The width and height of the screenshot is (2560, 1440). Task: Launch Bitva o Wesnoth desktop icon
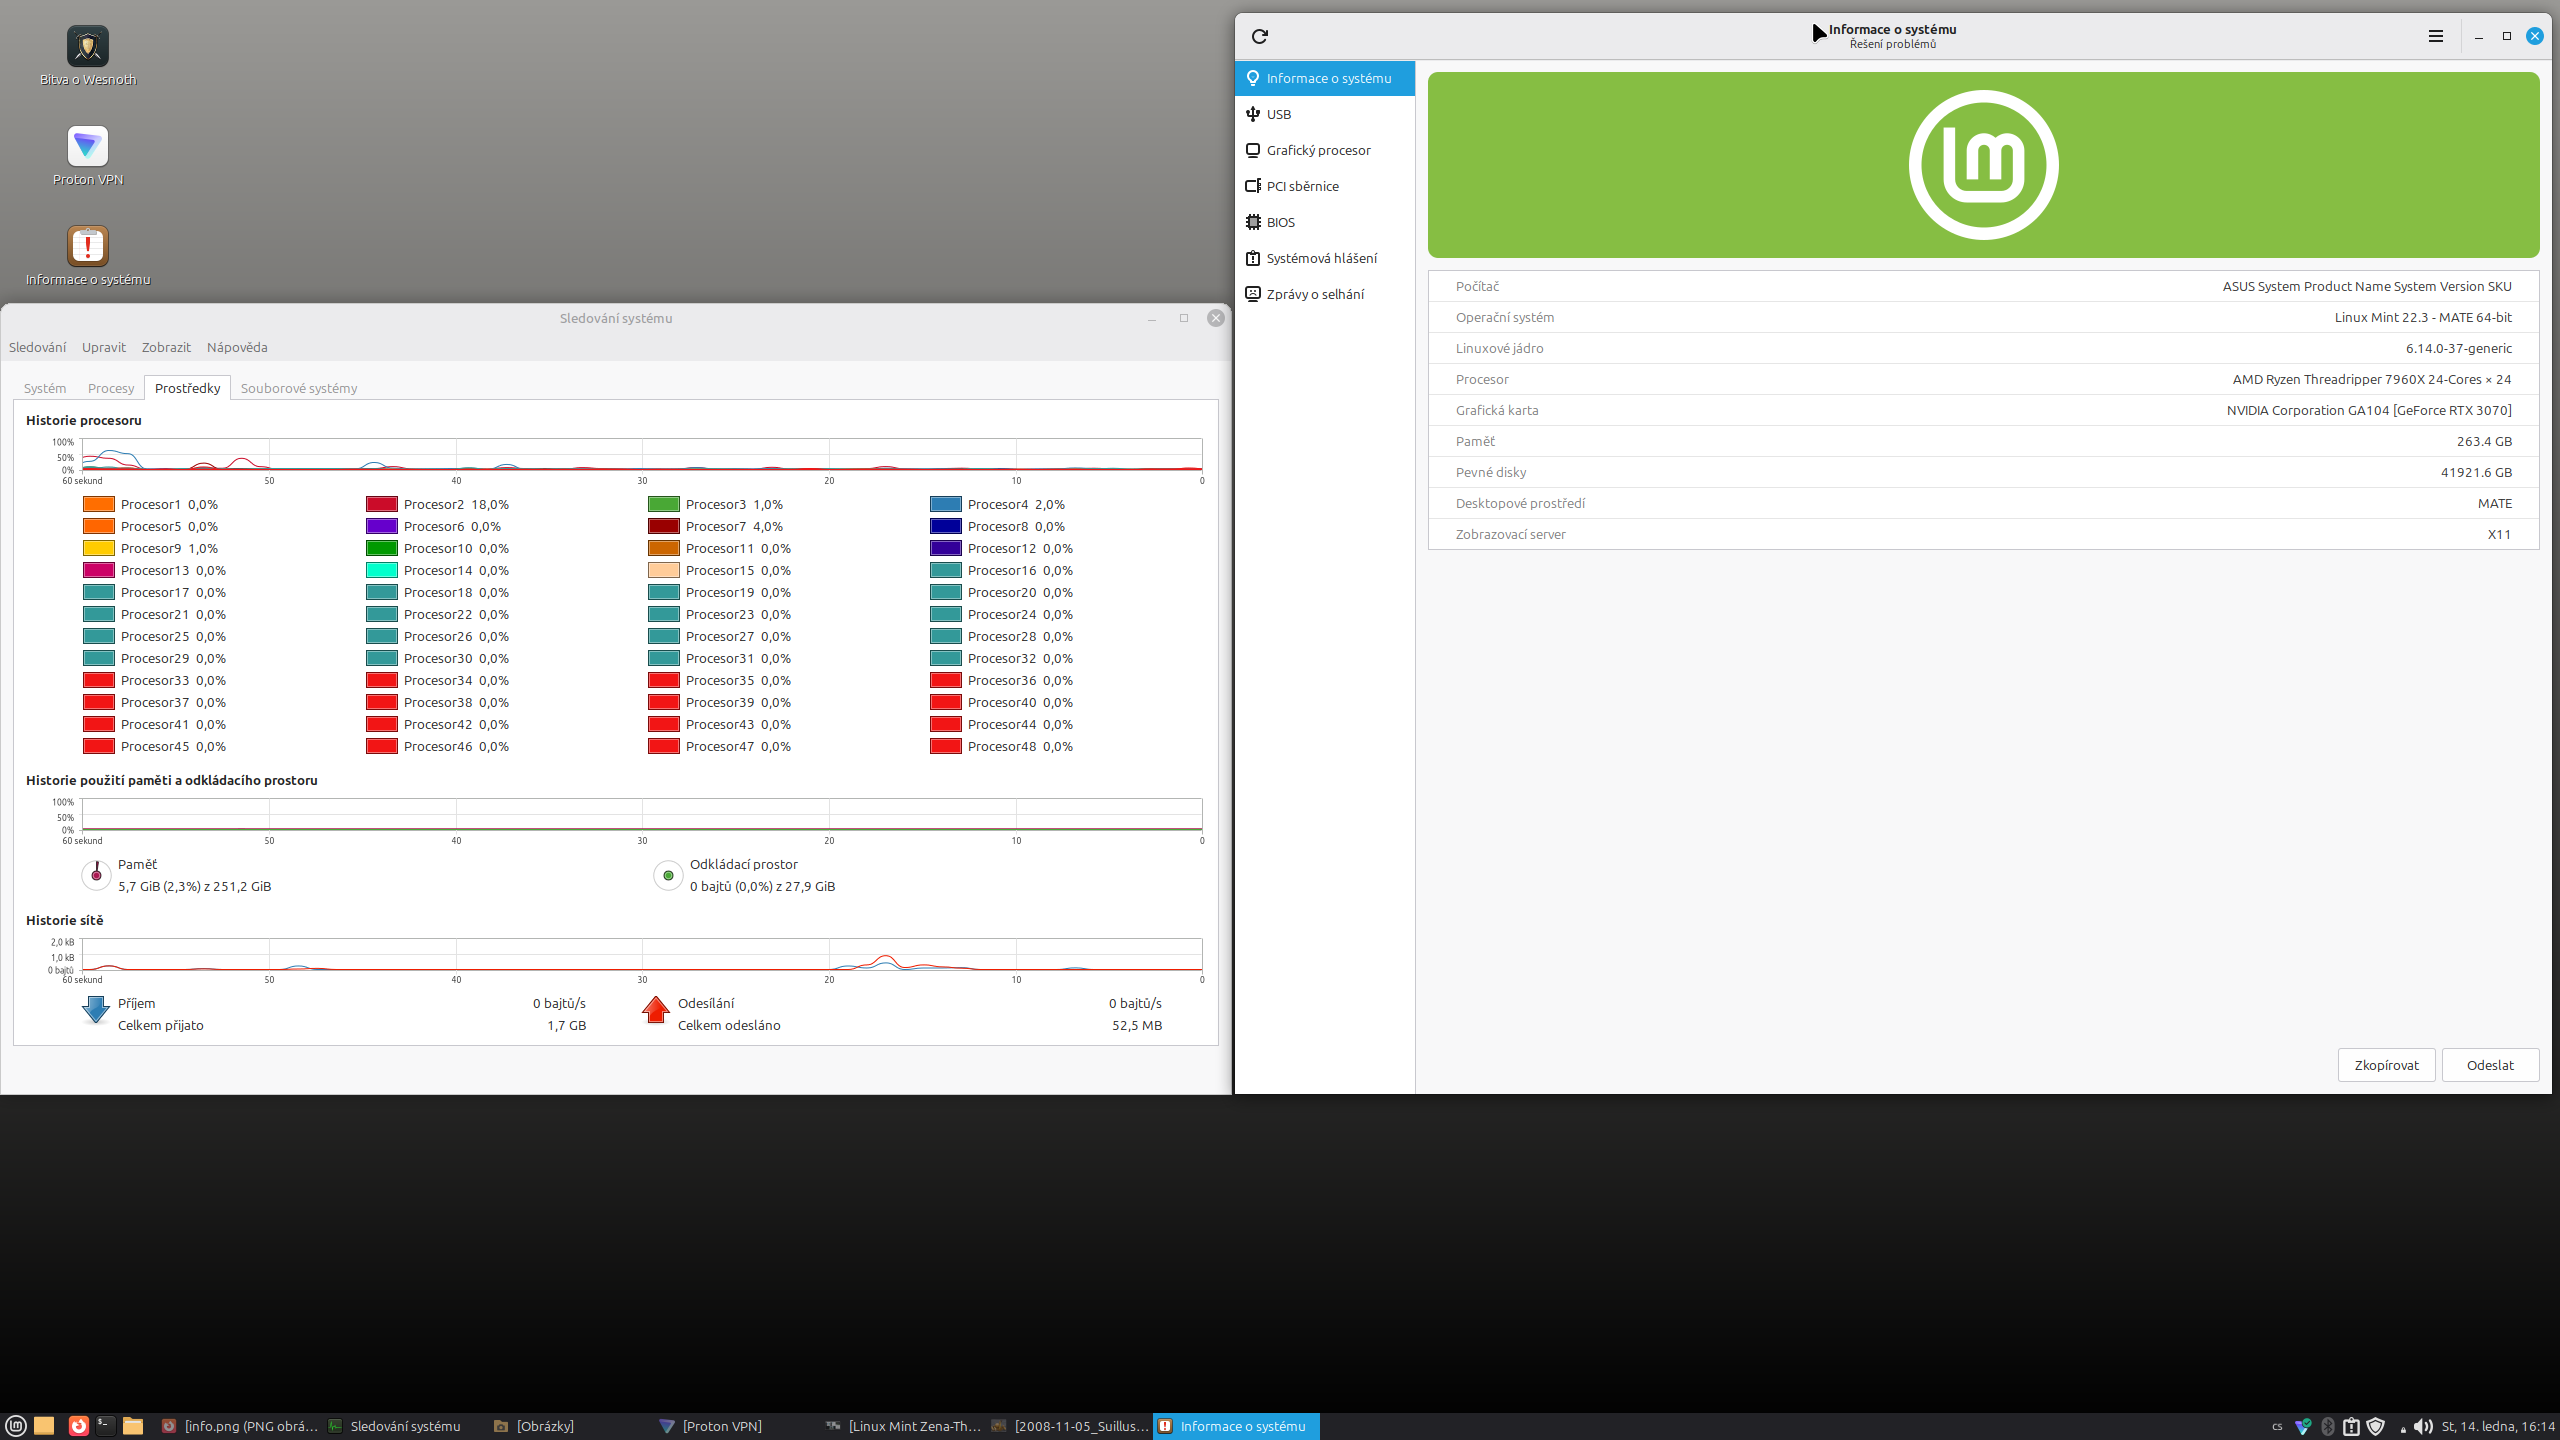tap(88, 47)
